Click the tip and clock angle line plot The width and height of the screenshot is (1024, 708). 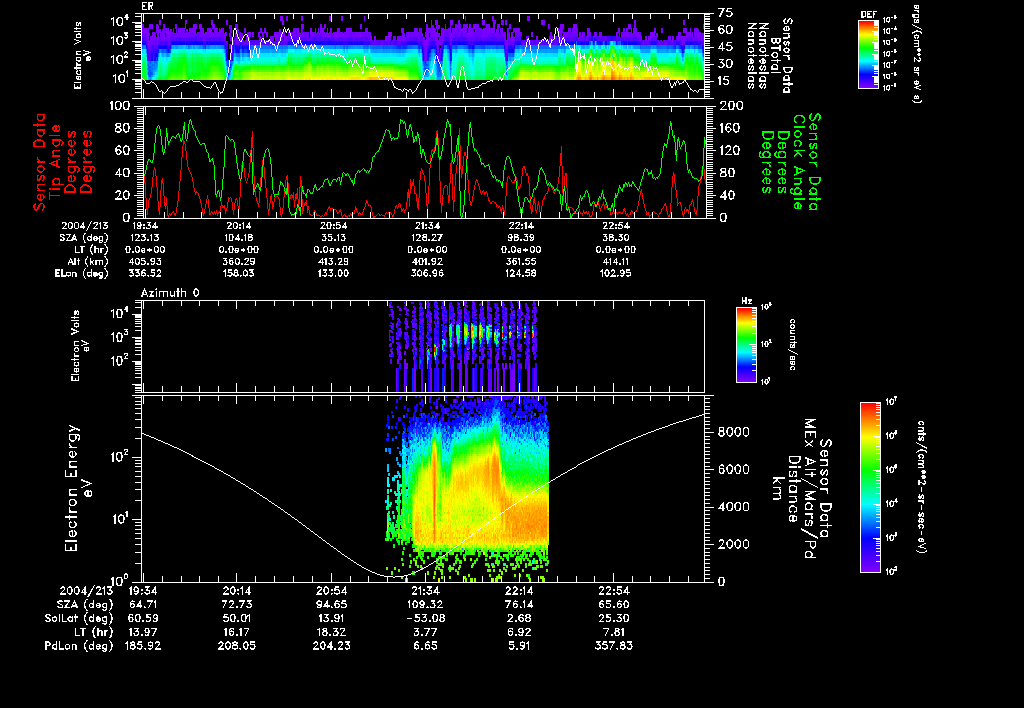click(x=423, y=161)
